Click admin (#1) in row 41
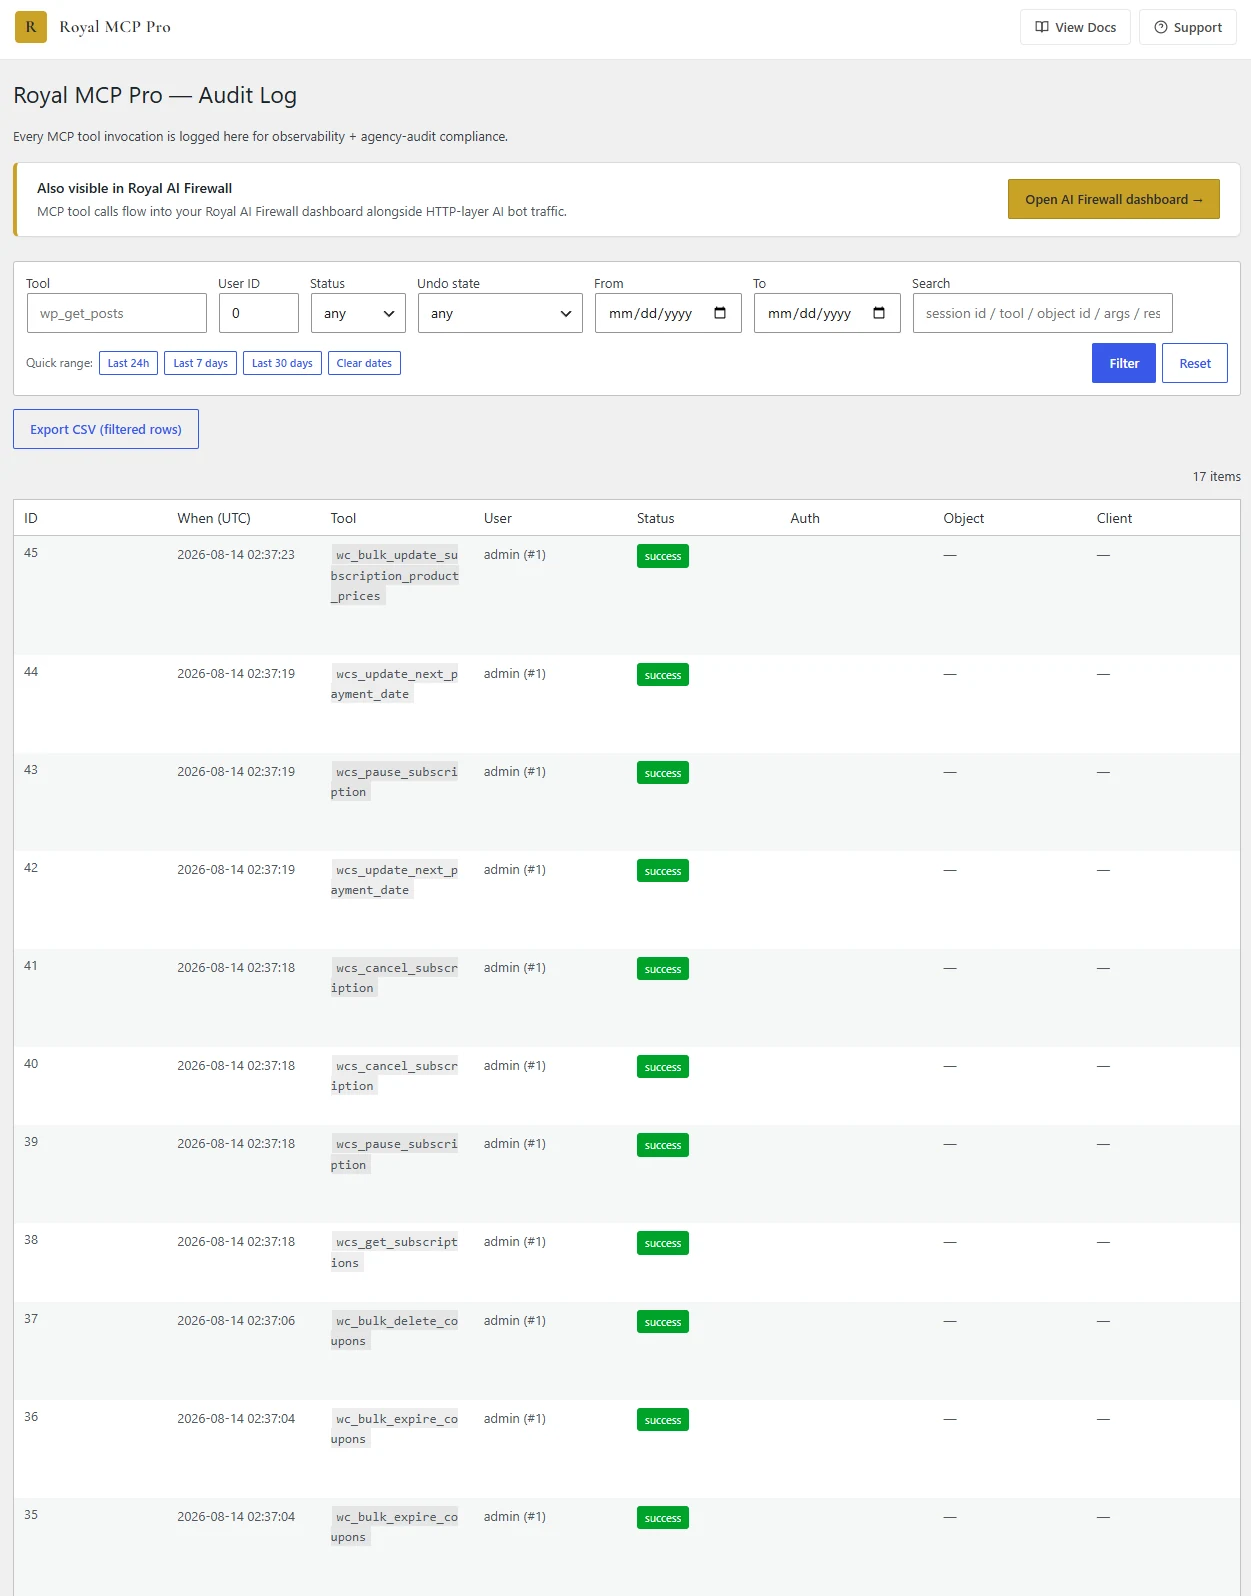 pyautogui.click(x=515, y=968)
